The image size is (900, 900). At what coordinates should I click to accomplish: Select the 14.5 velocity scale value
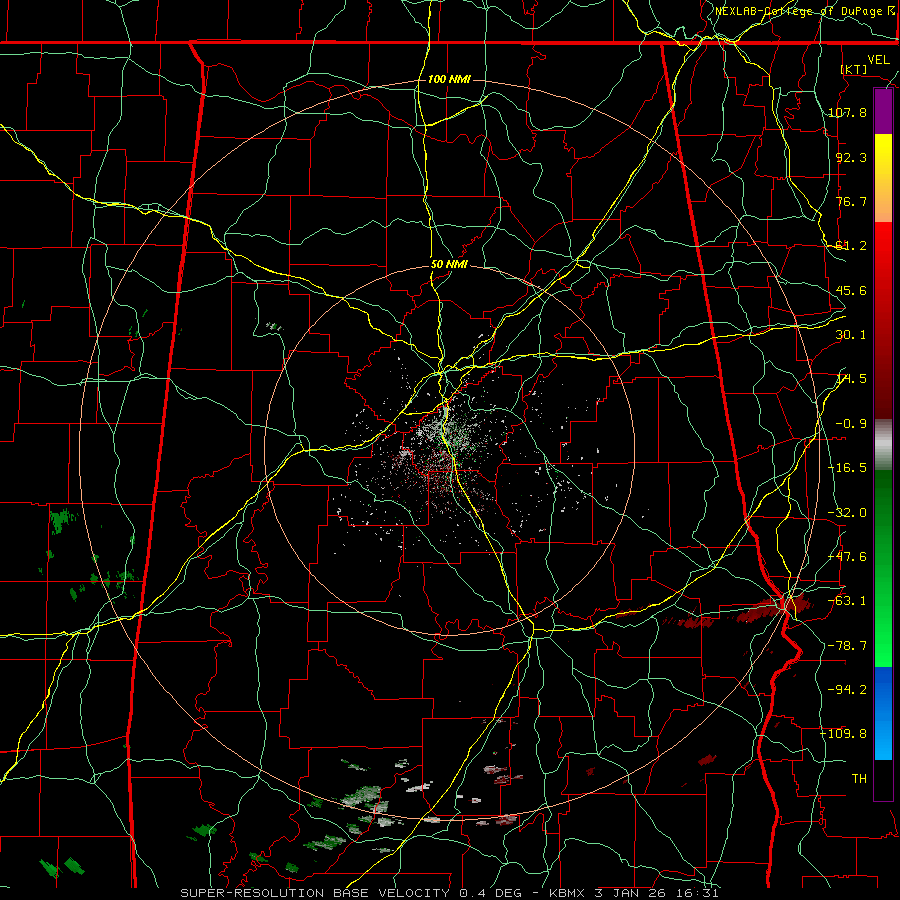point(851,379)
